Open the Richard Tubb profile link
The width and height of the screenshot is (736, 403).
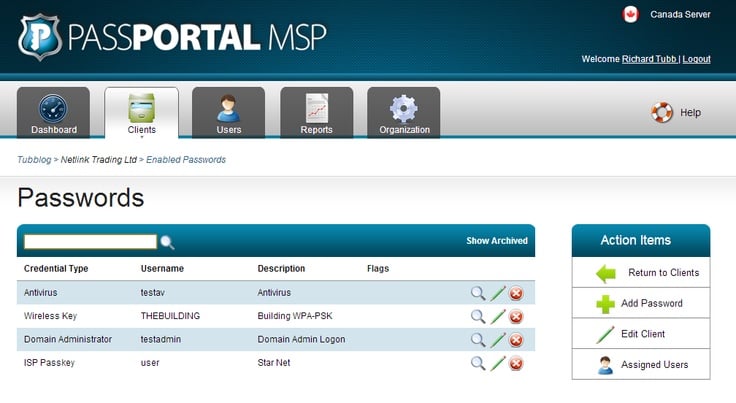click(x=650, y=59)
